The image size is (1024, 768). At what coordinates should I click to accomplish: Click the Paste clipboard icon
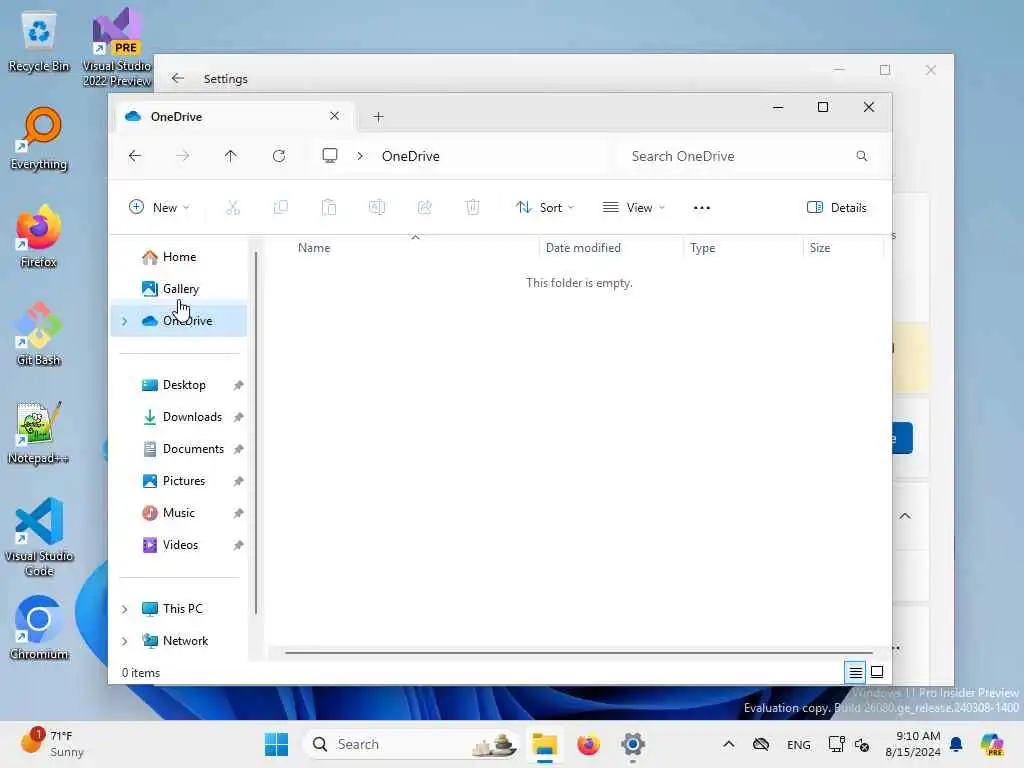click(328, 208)
